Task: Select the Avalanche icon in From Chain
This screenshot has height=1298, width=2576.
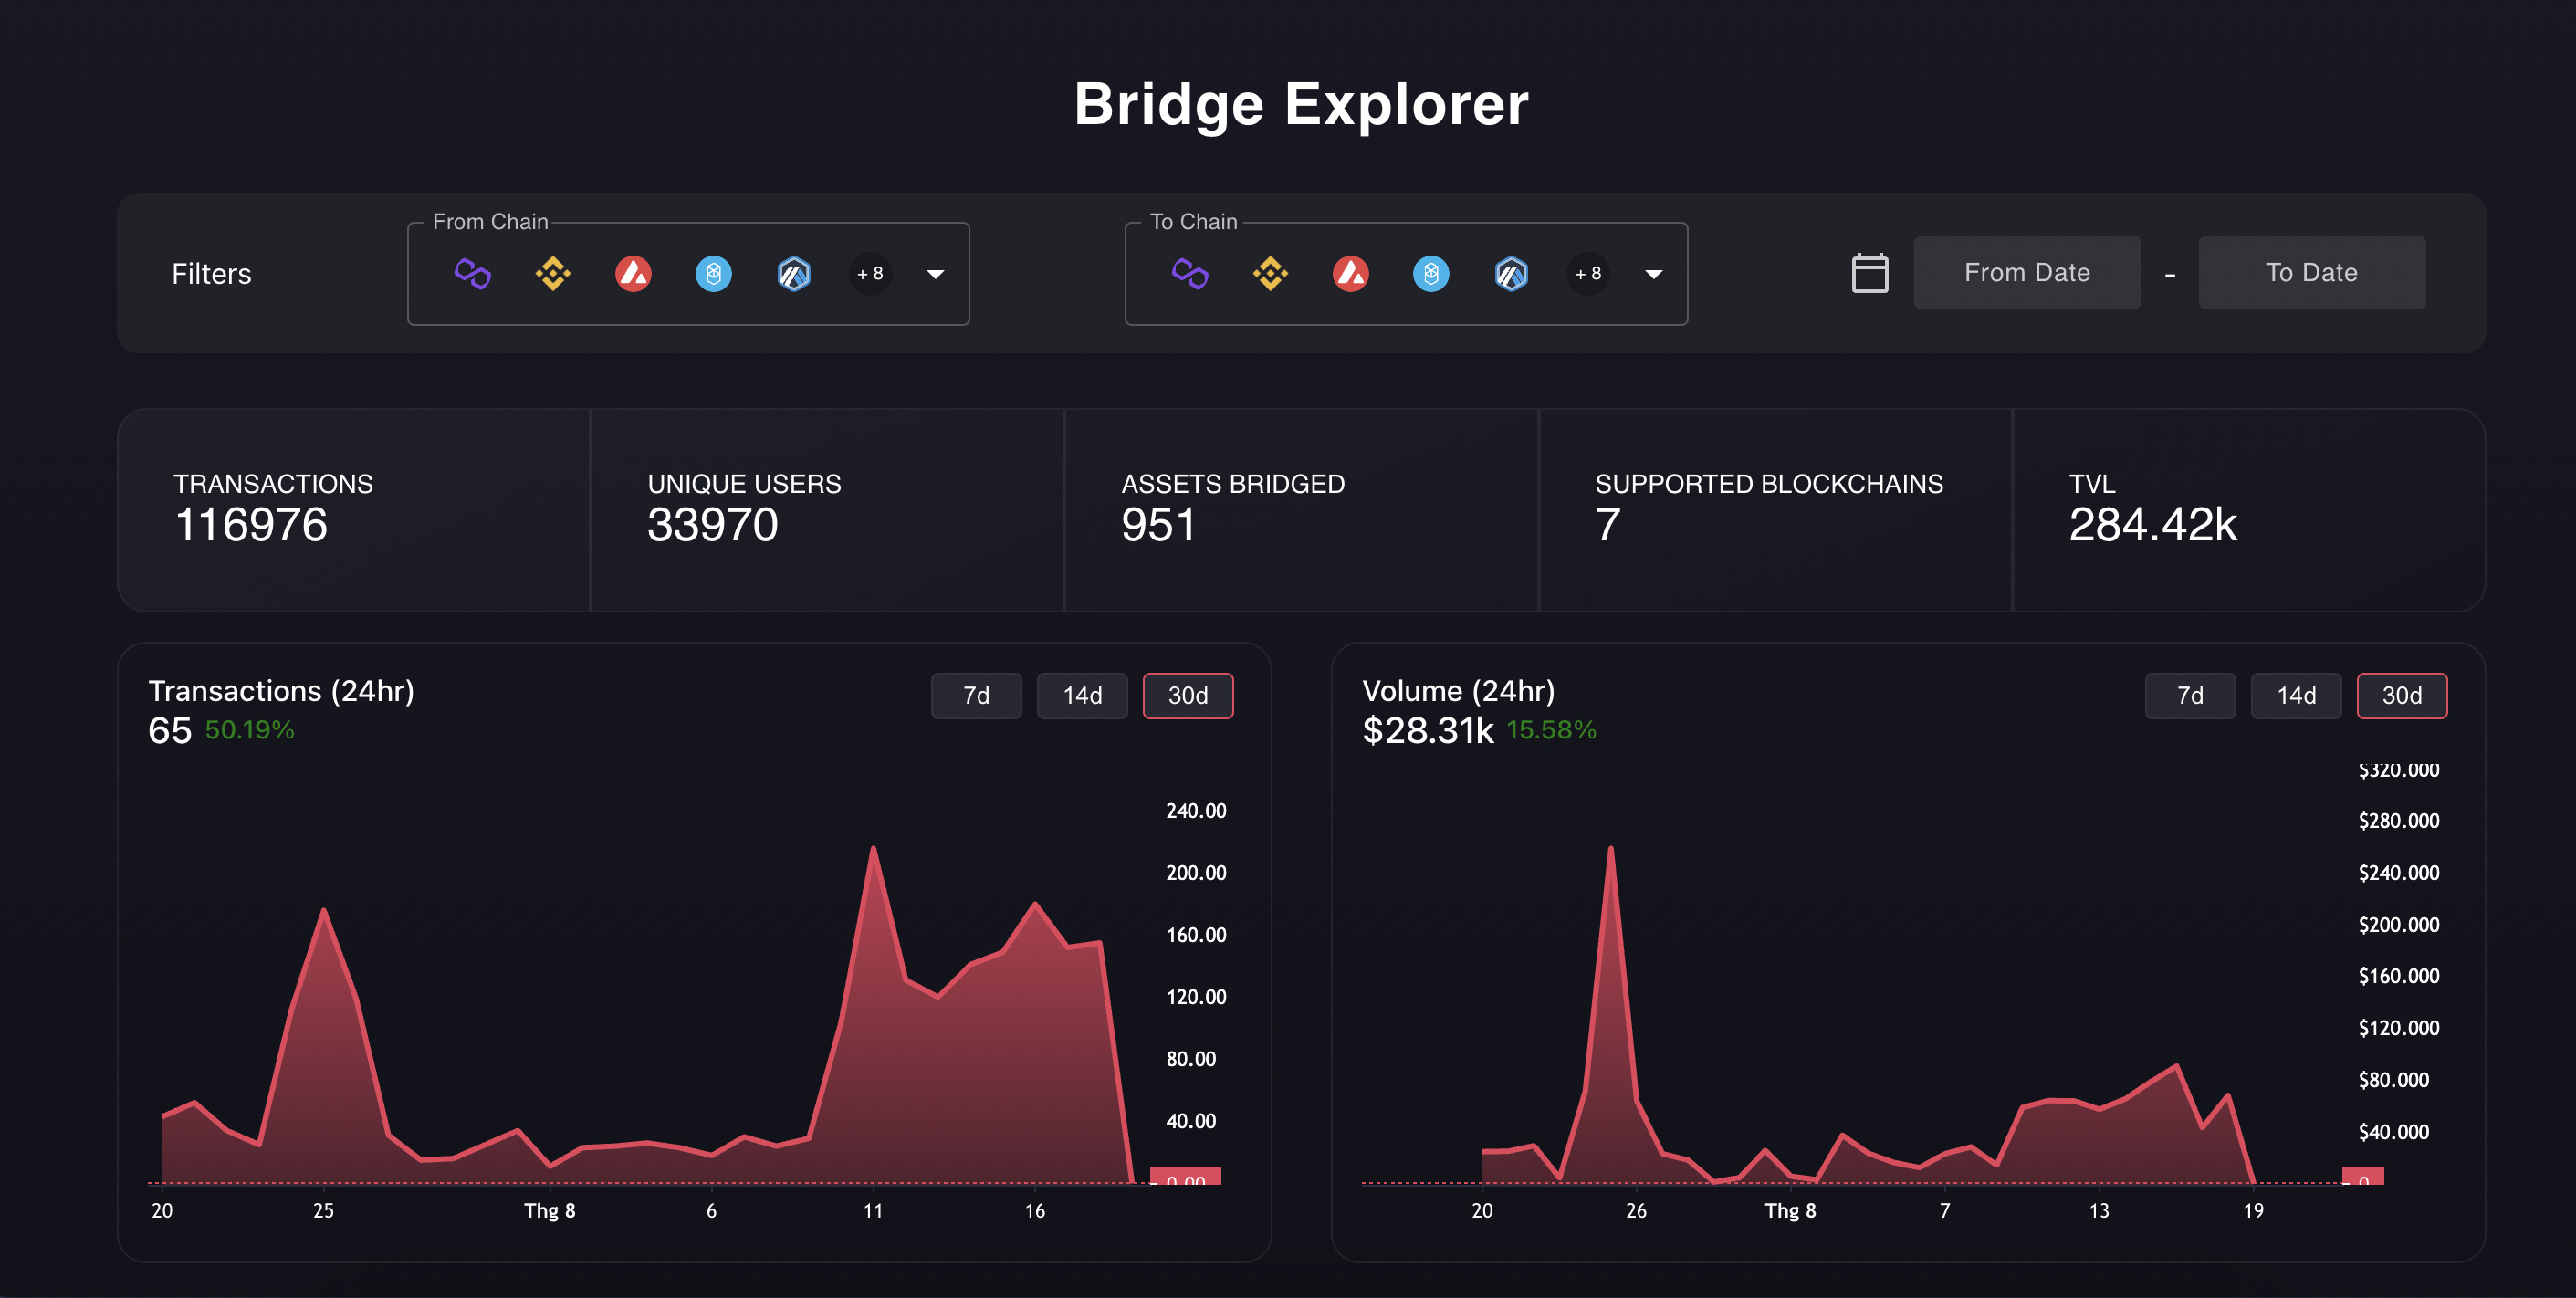Action: pyautogui.click(x=633, y=273)
